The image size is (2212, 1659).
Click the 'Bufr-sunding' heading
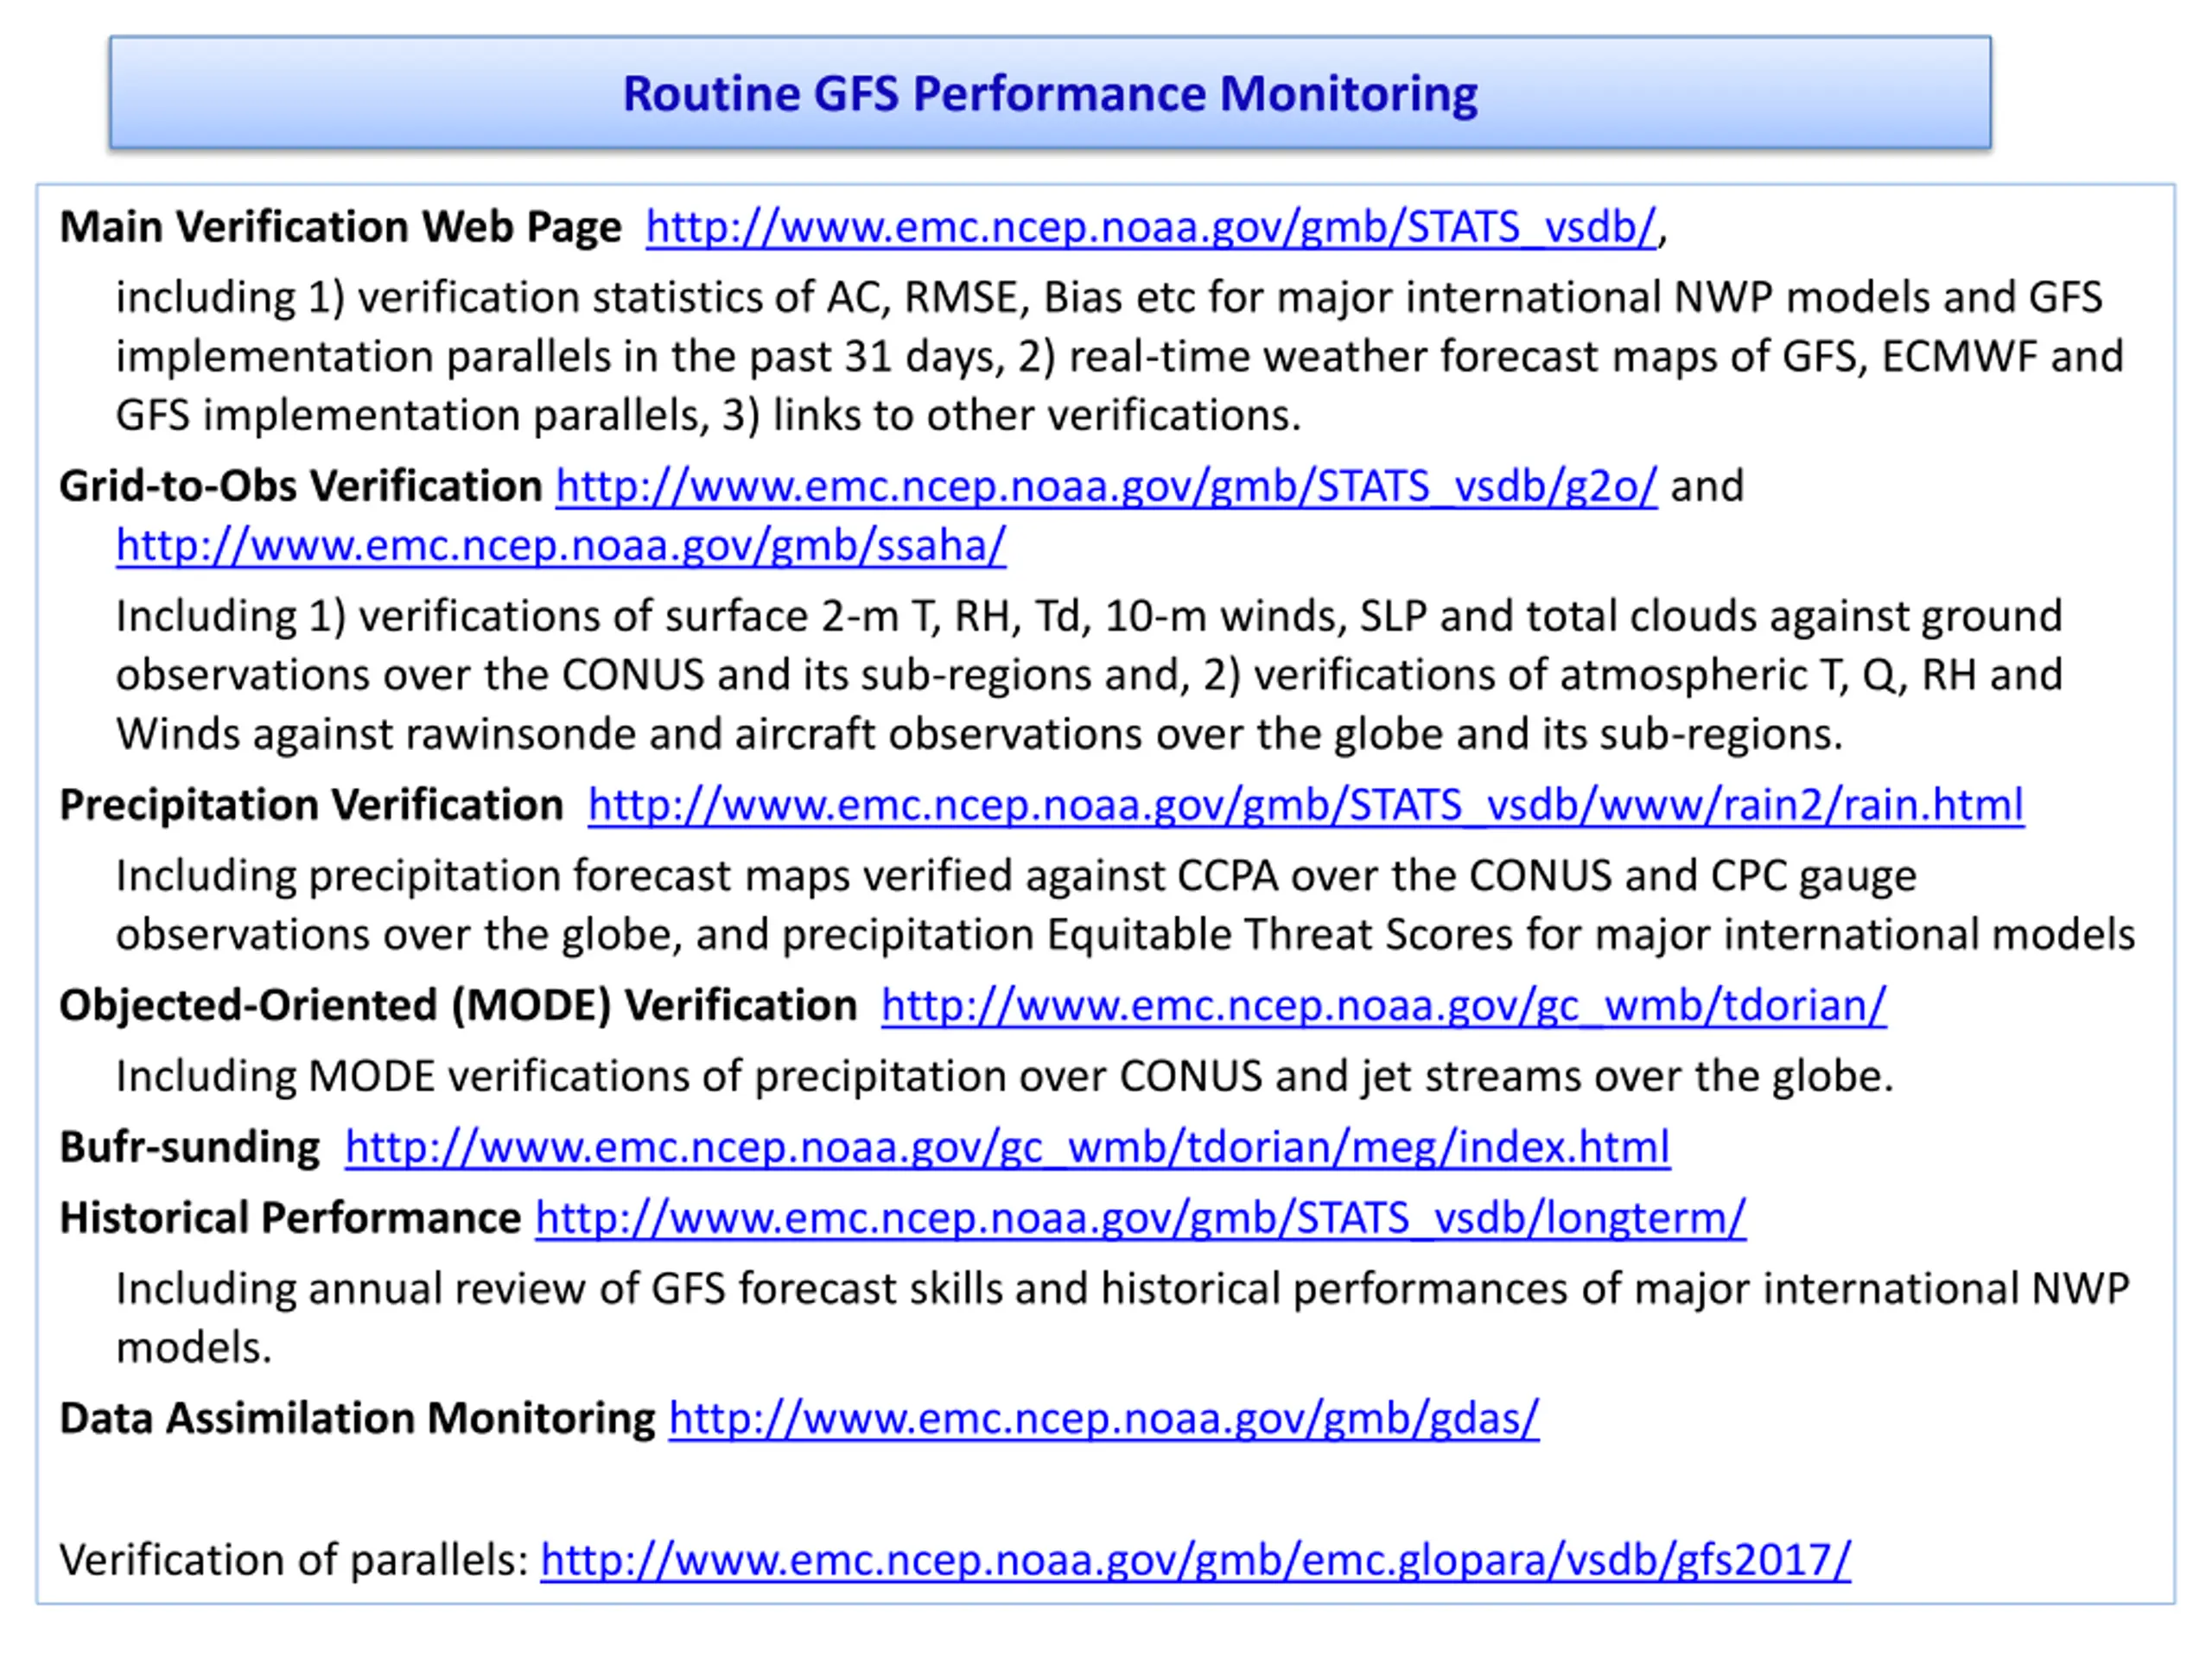(x=189, y=1147)
